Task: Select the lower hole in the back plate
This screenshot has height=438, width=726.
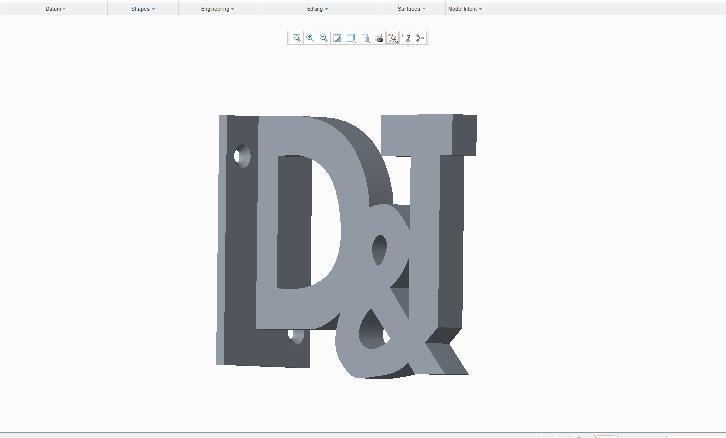Action: tap(296, 336)
